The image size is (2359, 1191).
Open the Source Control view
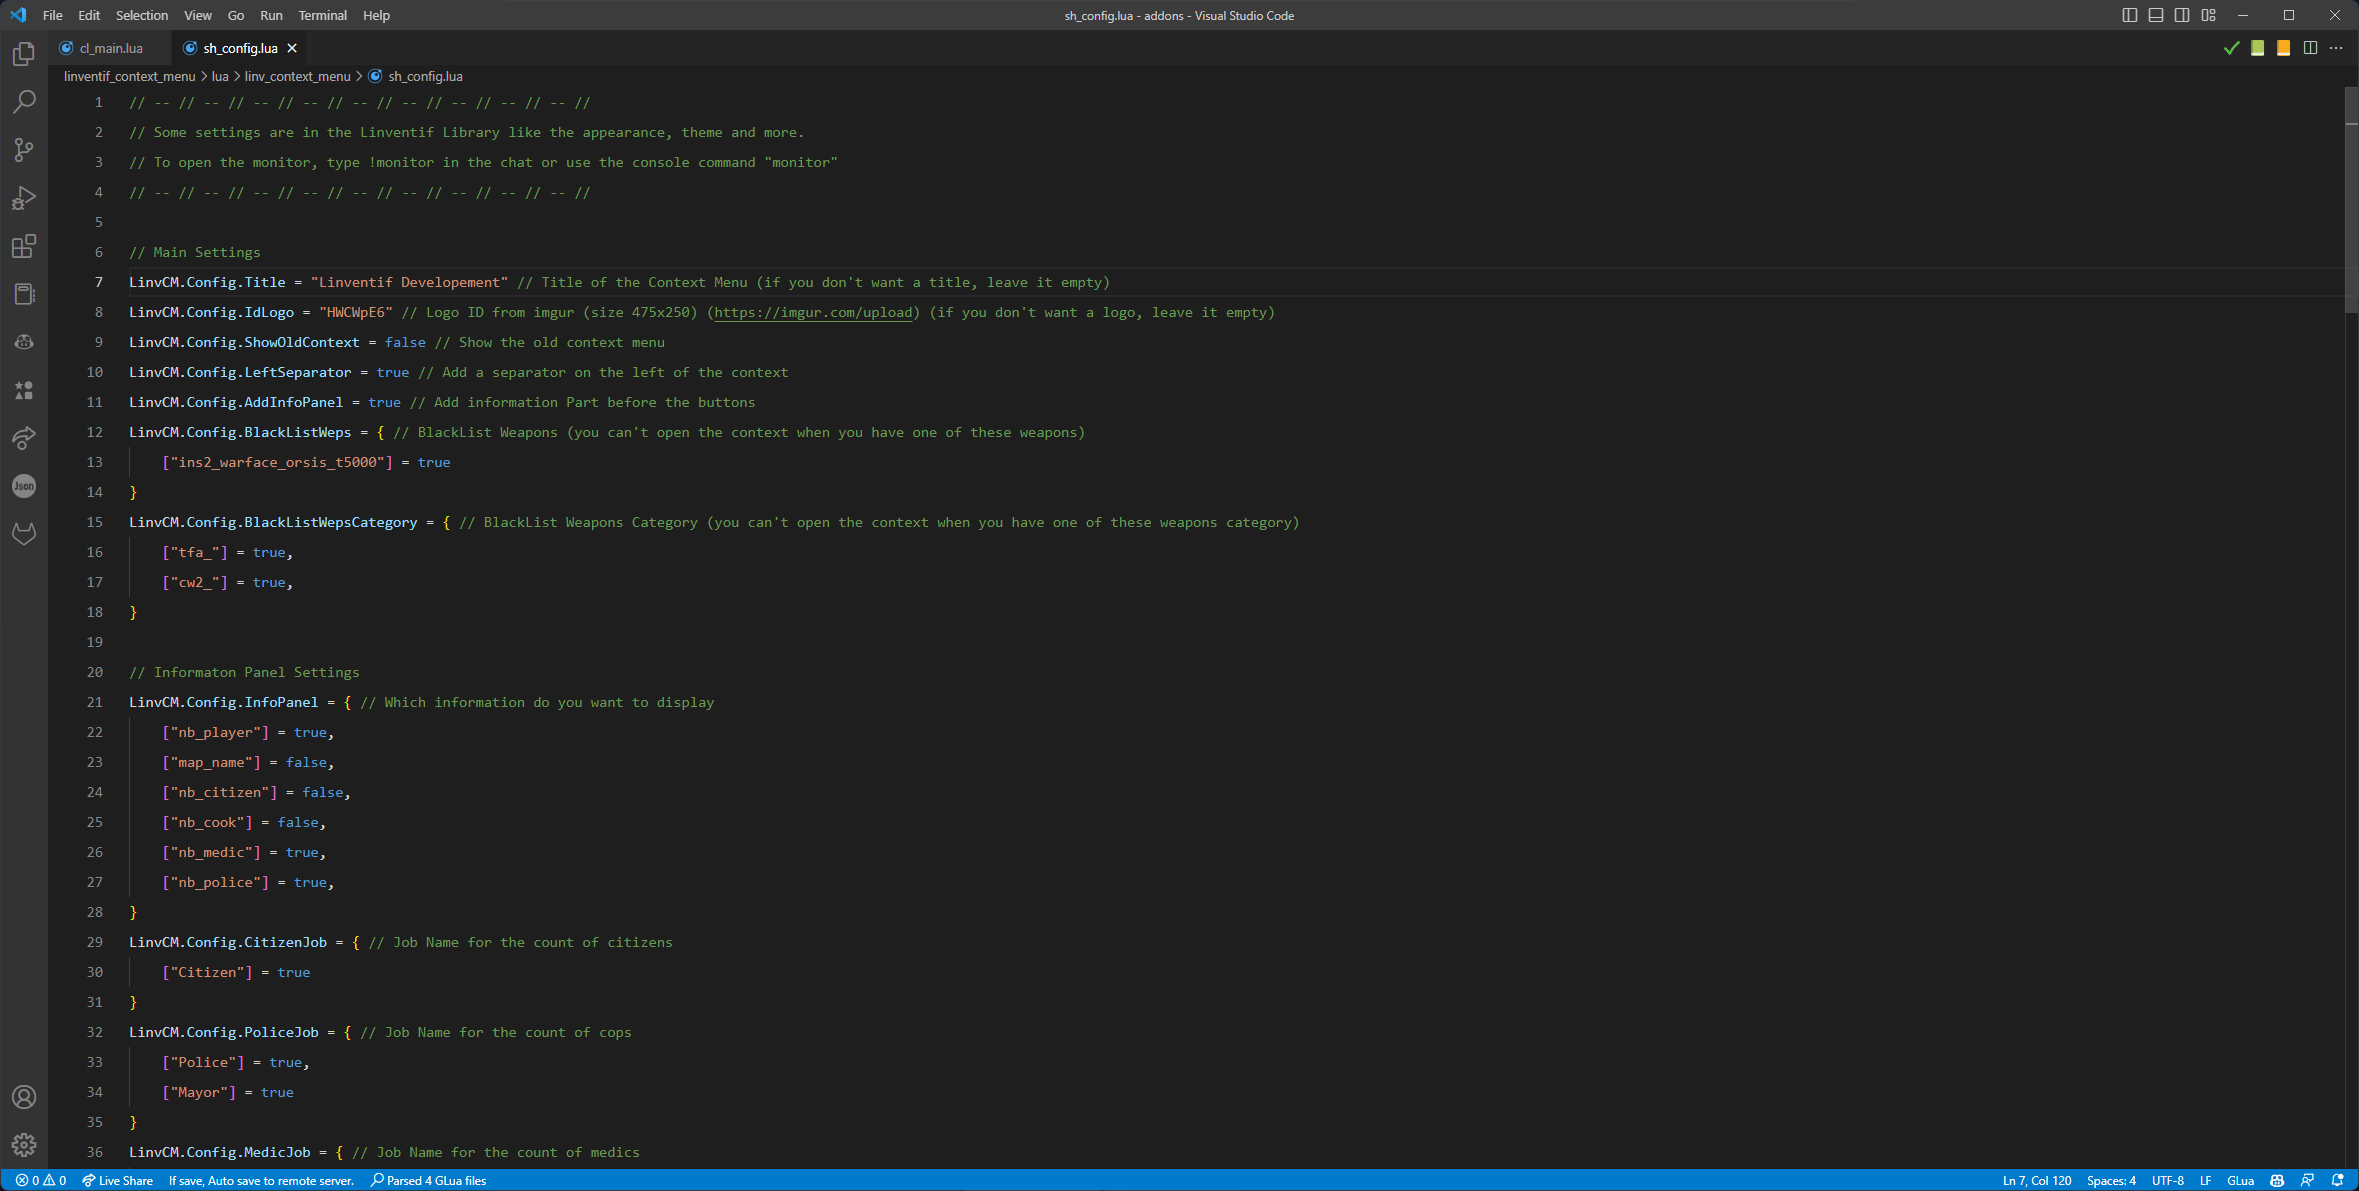pyautogui.click(x=24, y=150)
